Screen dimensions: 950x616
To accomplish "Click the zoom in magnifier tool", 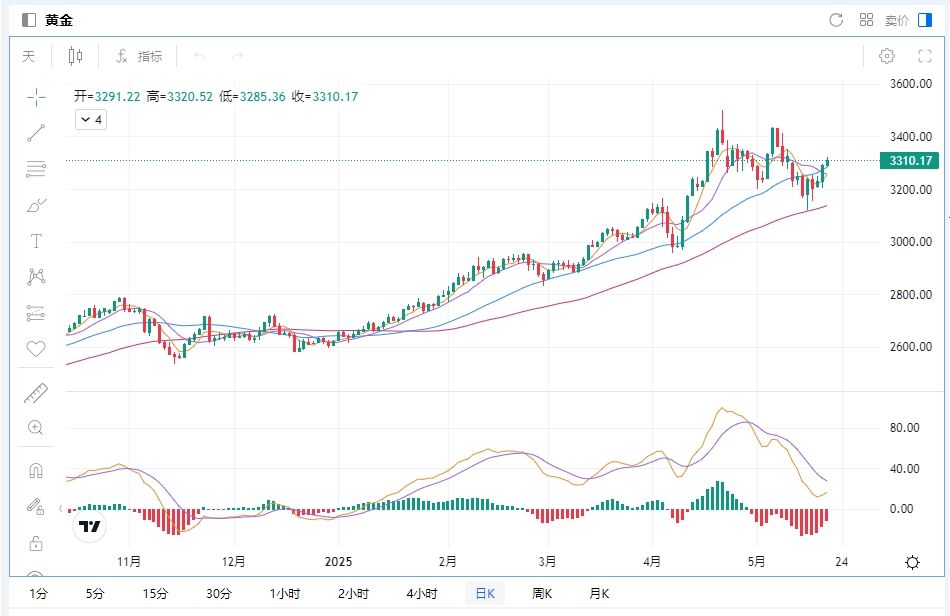I will [36, 428].
